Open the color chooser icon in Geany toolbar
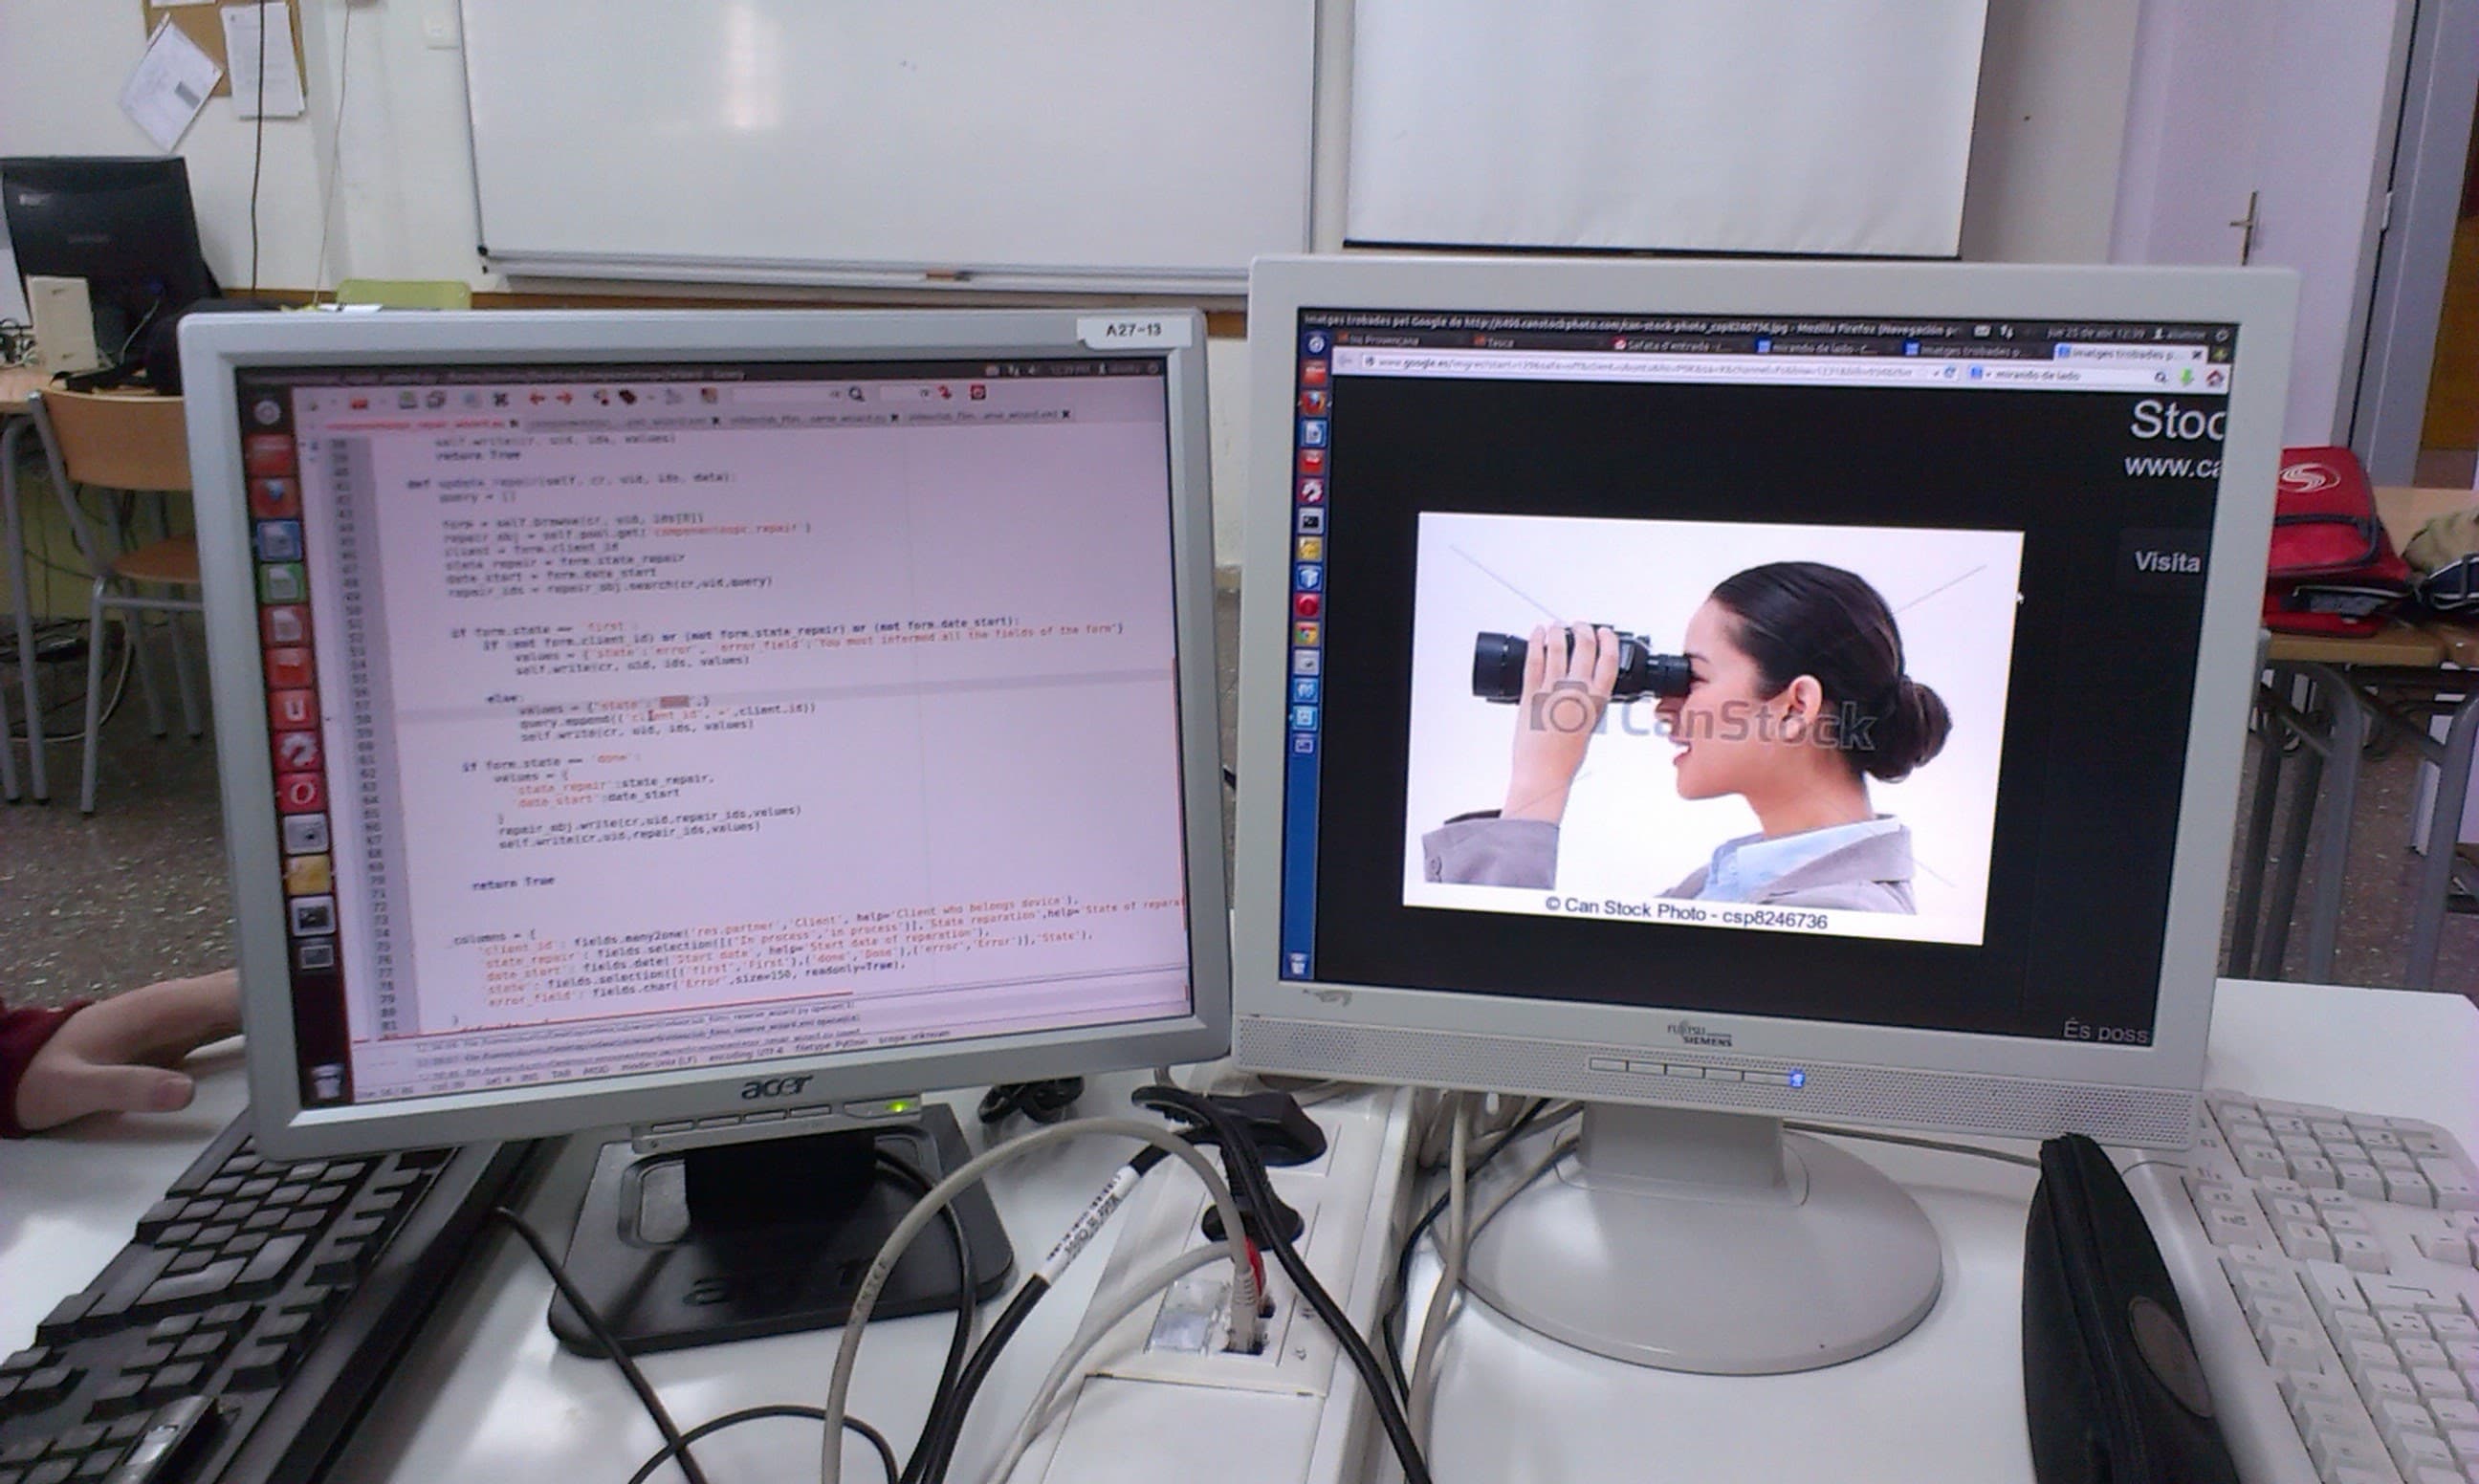2479x1484 pixels. click(710, 397)
